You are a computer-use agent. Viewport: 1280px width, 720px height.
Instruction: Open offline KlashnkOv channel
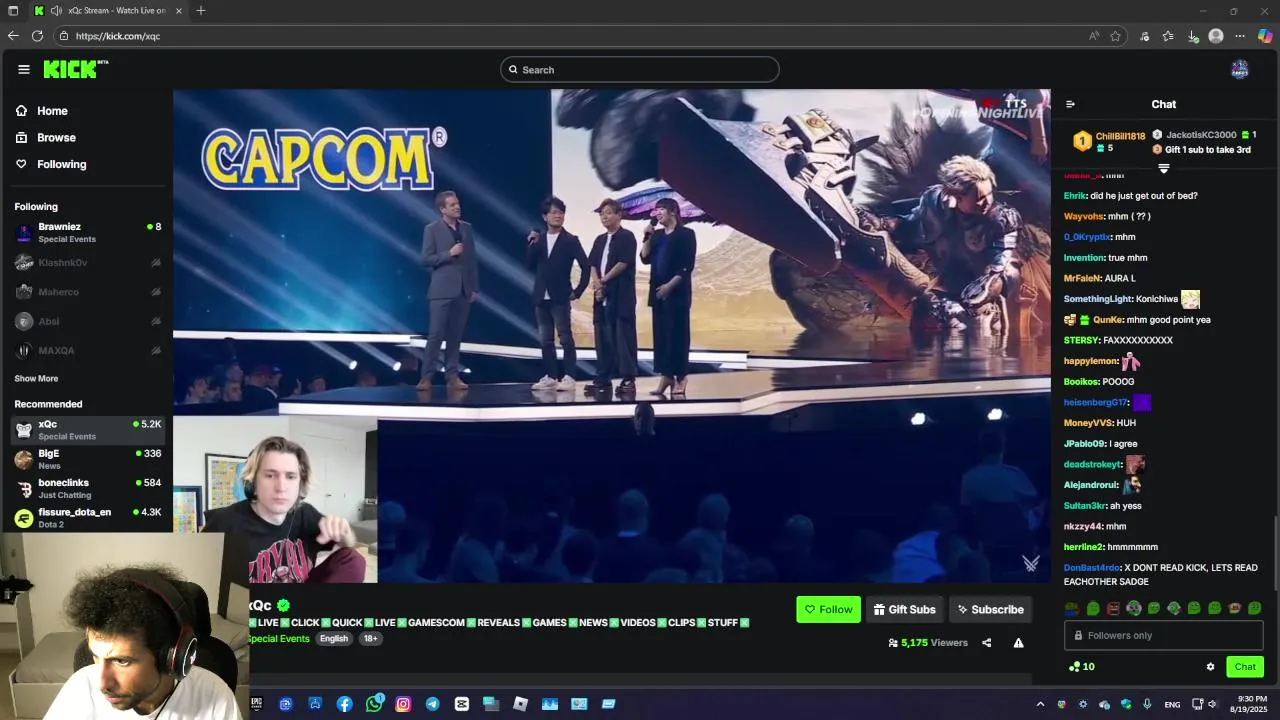click(x=88, y=262)
